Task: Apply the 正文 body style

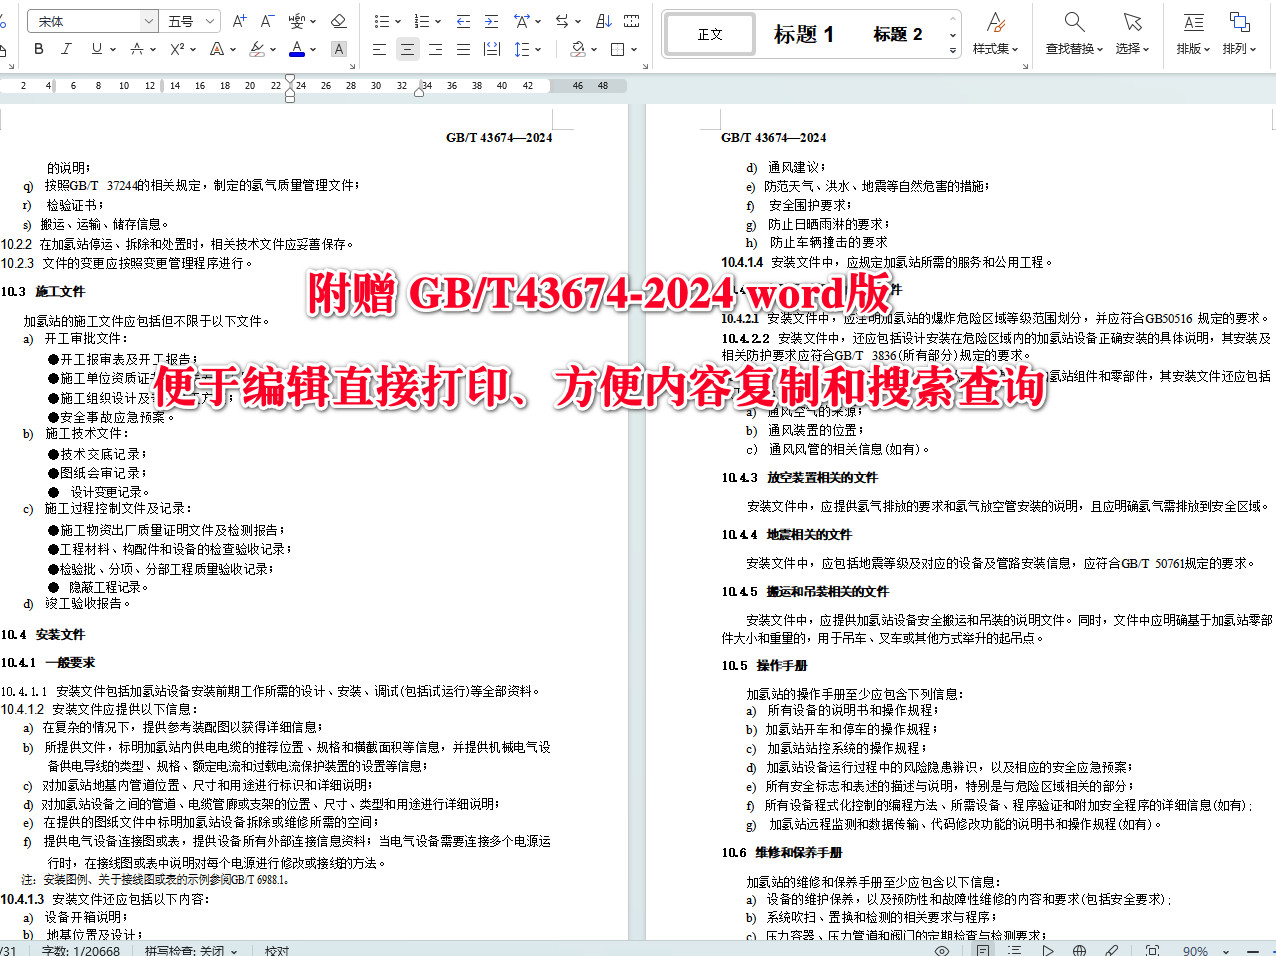Action: point(710,34)
